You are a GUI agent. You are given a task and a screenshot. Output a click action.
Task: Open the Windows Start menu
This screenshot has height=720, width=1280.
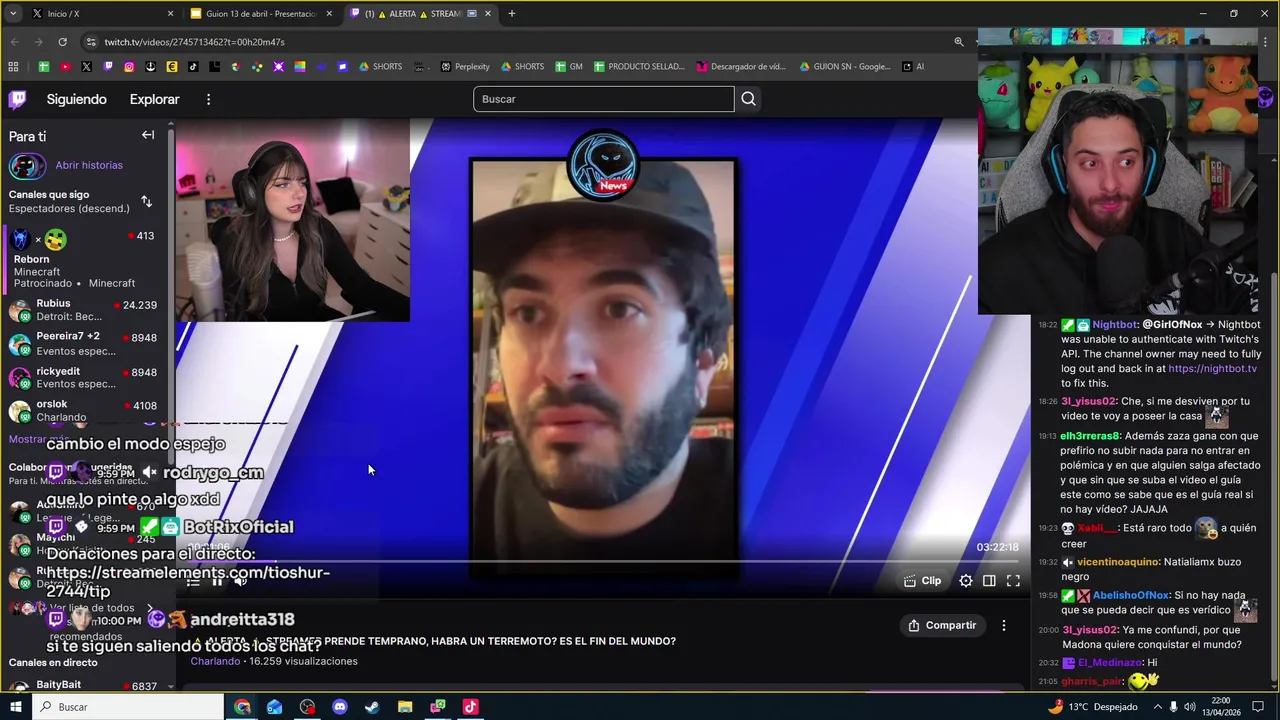15,707
